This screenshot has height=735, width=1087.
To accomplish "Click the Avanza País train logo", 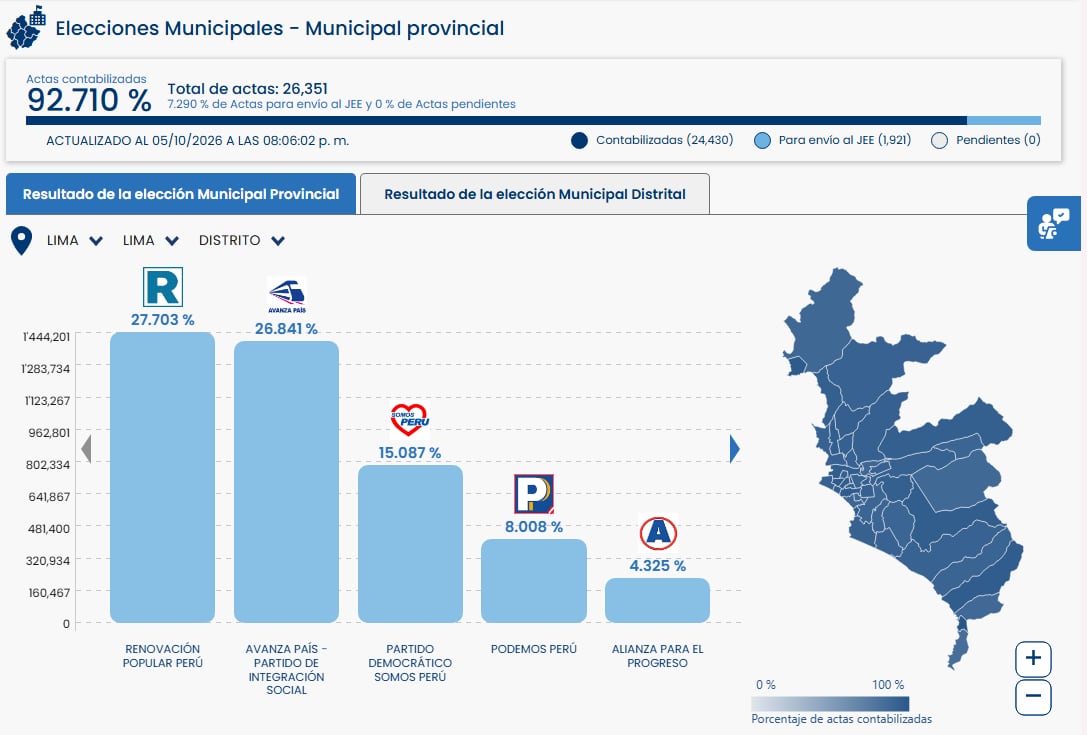I will click(x=286, y=295).
